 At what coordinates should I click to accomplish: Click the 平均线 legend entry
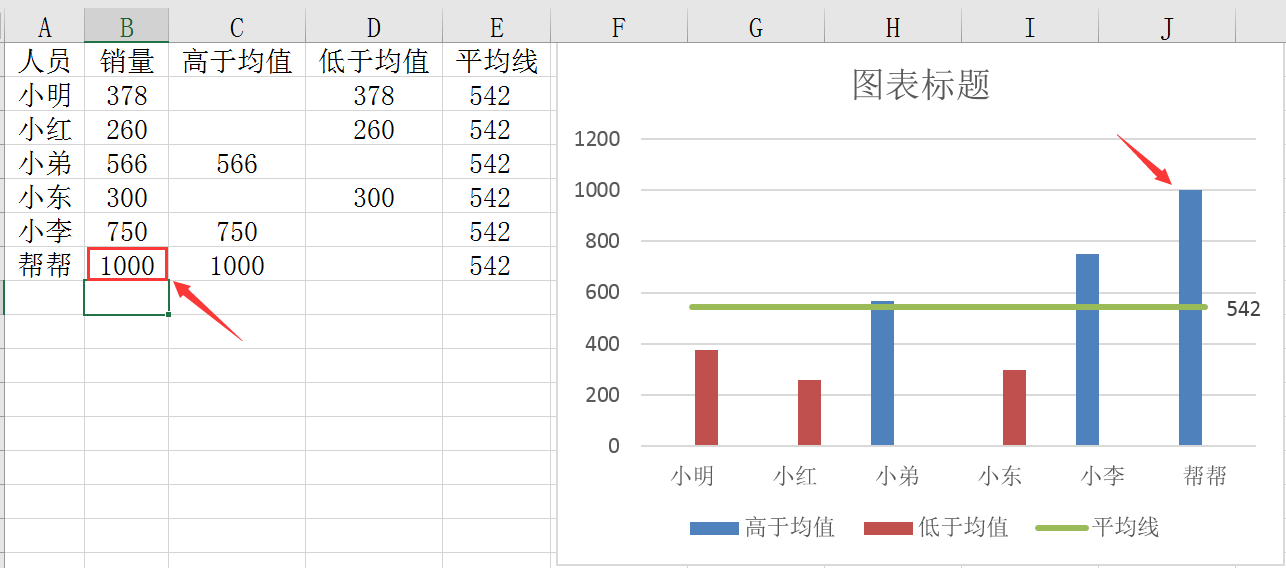click(x=1097, y=527)
